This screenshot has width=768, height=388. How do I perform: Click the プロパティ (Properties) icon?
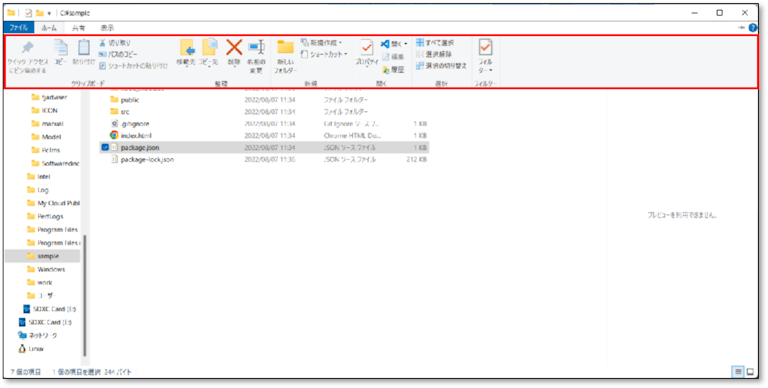click(x=367, y=48)
